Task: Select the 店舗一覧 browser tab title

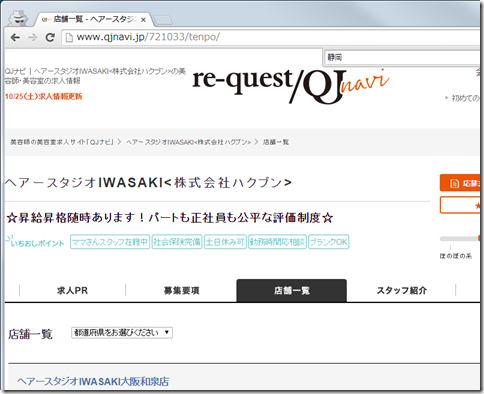Action: point(95,19)
